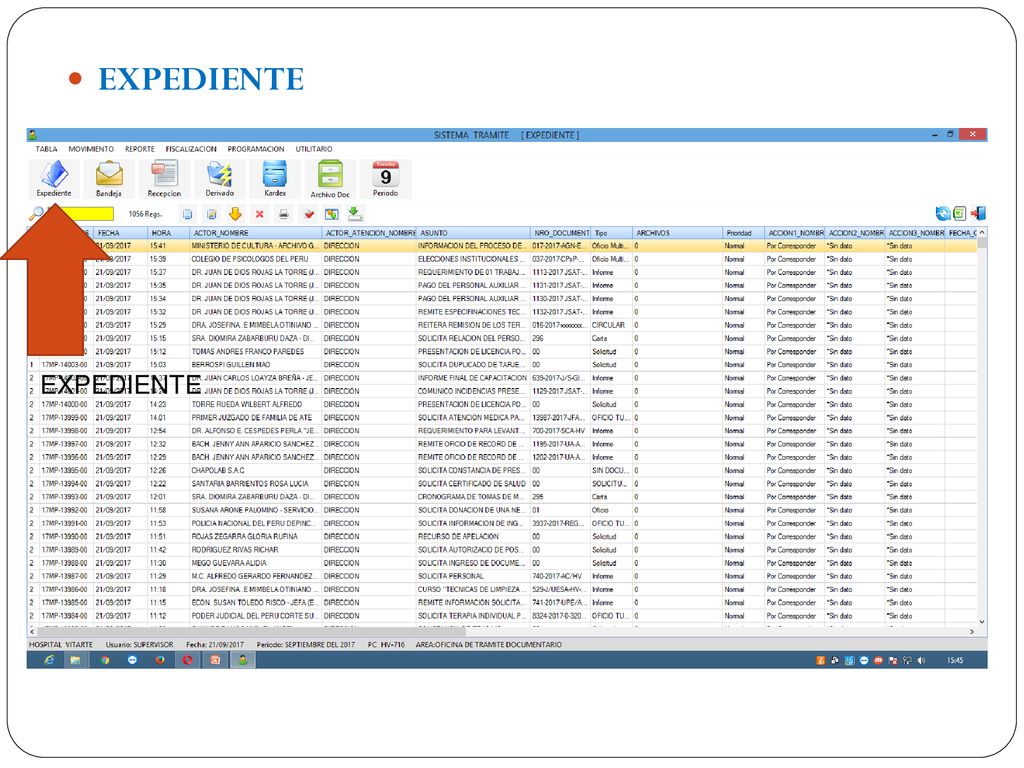Click the exit door icon
Screen dimensions: 1024x768
click(978, 214)
